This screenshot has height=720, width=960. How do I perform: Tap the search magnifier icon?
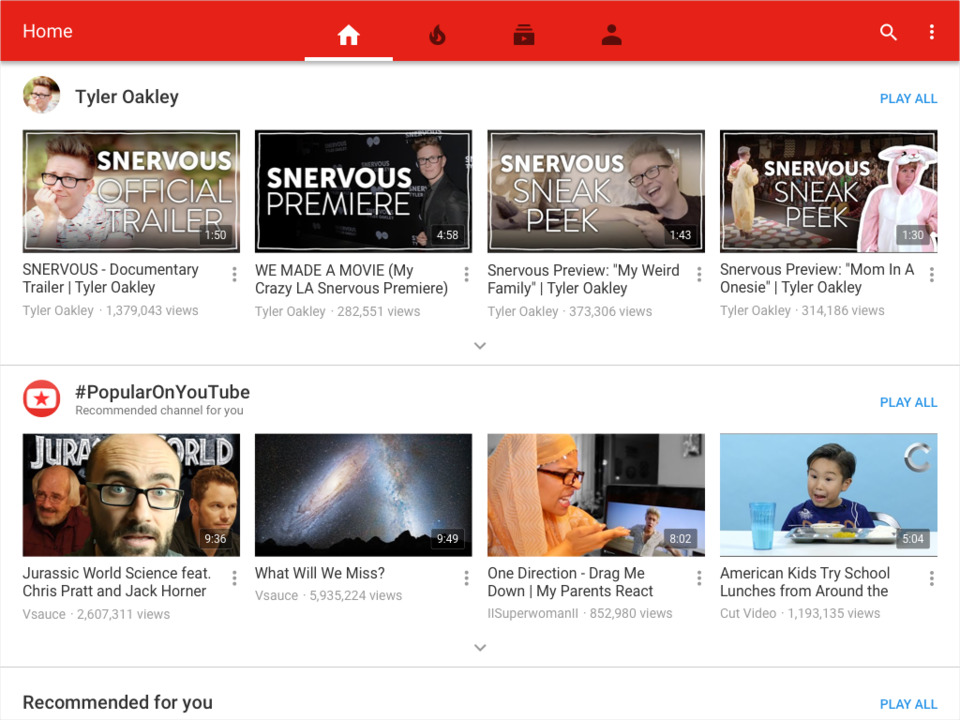pos(888,32)
